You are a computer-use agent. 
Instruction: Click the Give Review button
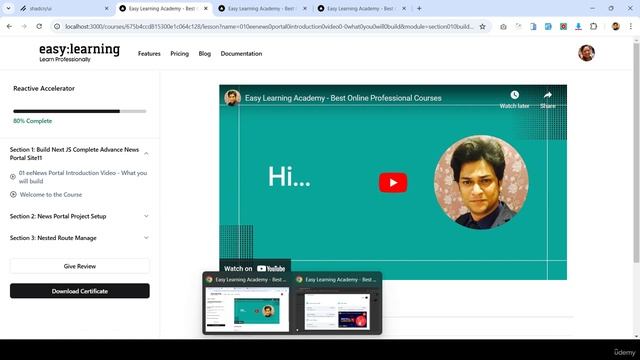pyautogui.click(x=80, y=266)
